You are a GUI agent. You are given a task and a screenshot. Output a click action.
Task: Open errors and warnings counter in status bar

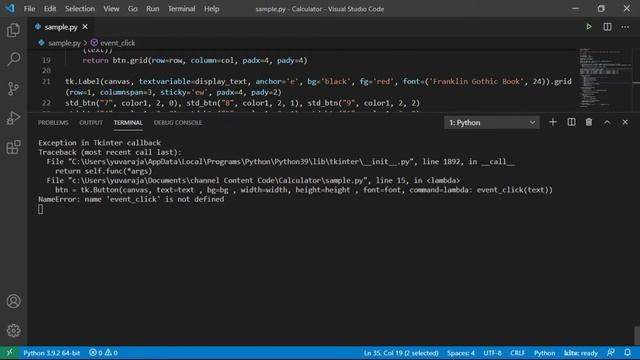[103, 353]
